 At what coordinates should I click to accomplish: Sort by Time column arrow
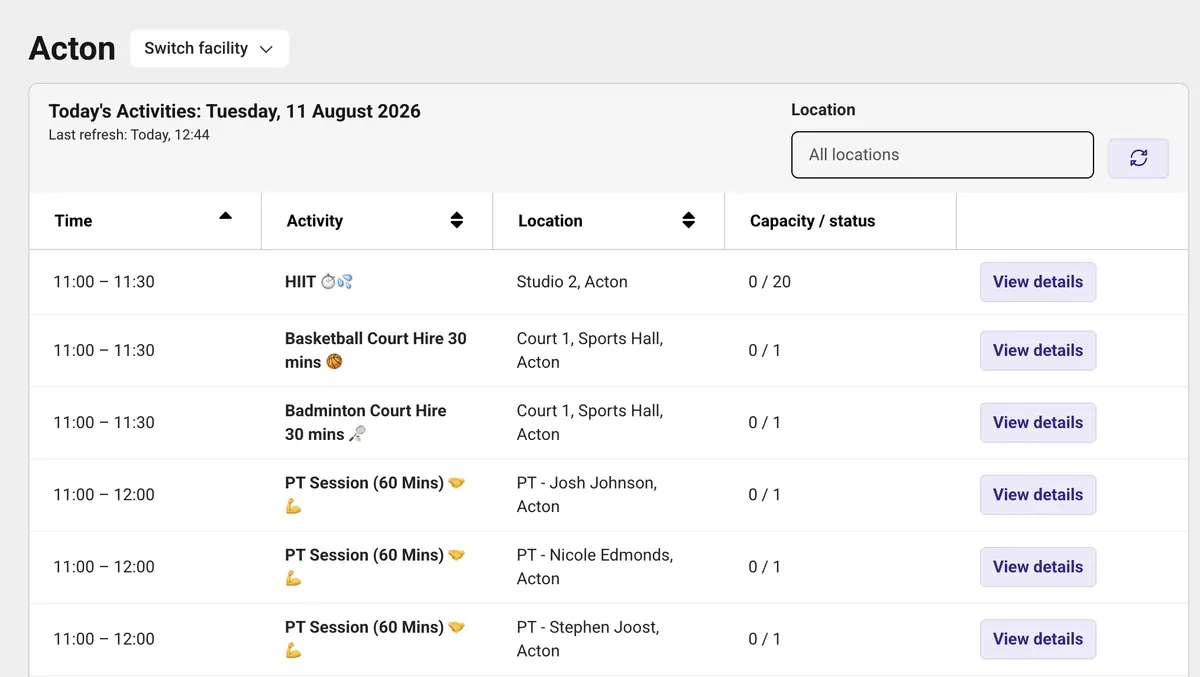225,216
